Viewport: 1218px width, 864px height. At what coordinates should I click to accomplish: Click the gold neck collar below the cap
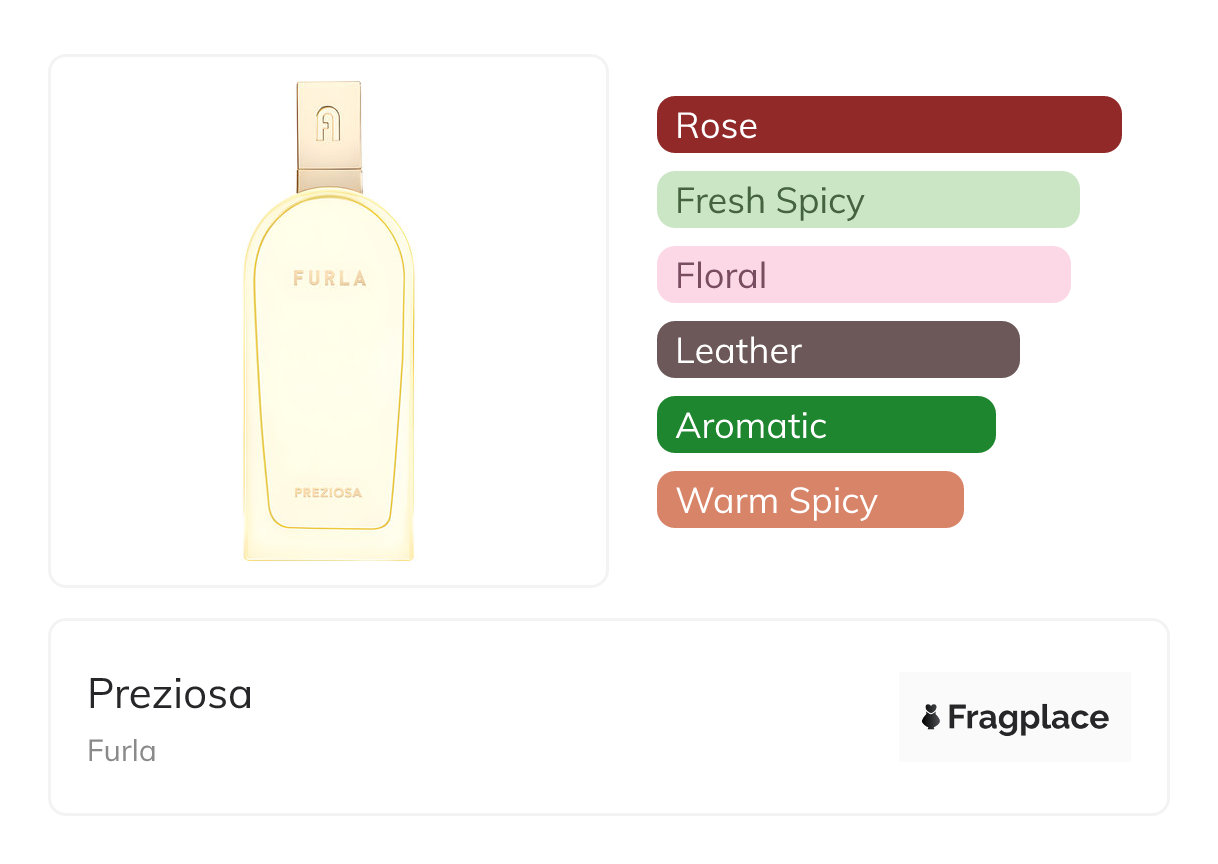pyautogui.click(x=329, y=180)
